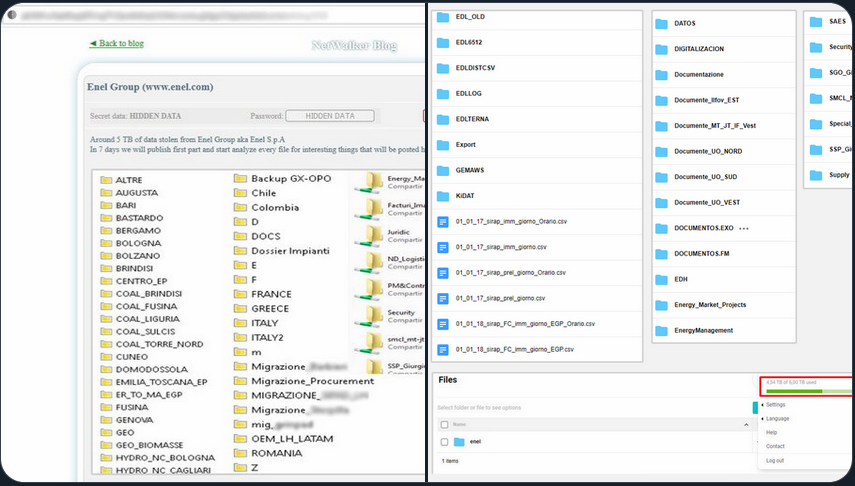
Task: Open the enel folder icon in Files
Action: (x=459, y=442)
